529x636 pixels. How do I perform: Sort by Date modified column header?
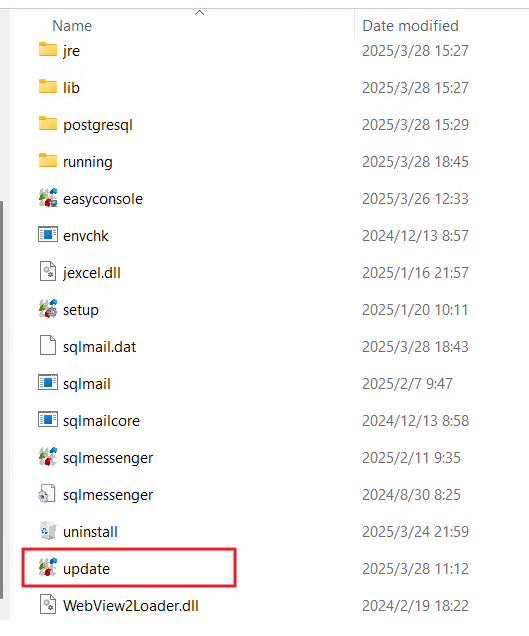[x=410, y=26]
